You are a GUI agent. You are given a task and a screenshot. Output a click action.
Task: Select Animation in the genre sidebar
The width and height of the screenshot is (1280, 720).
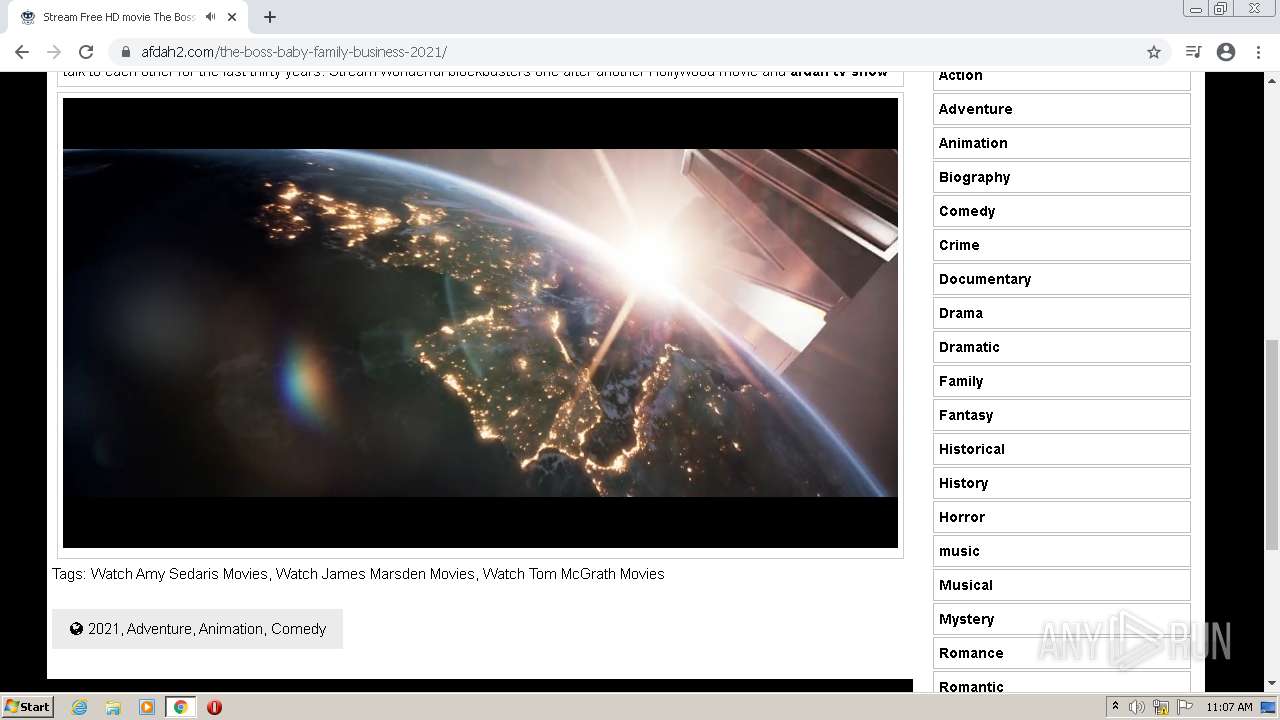pyautogui.click(x=1061, y=143)
